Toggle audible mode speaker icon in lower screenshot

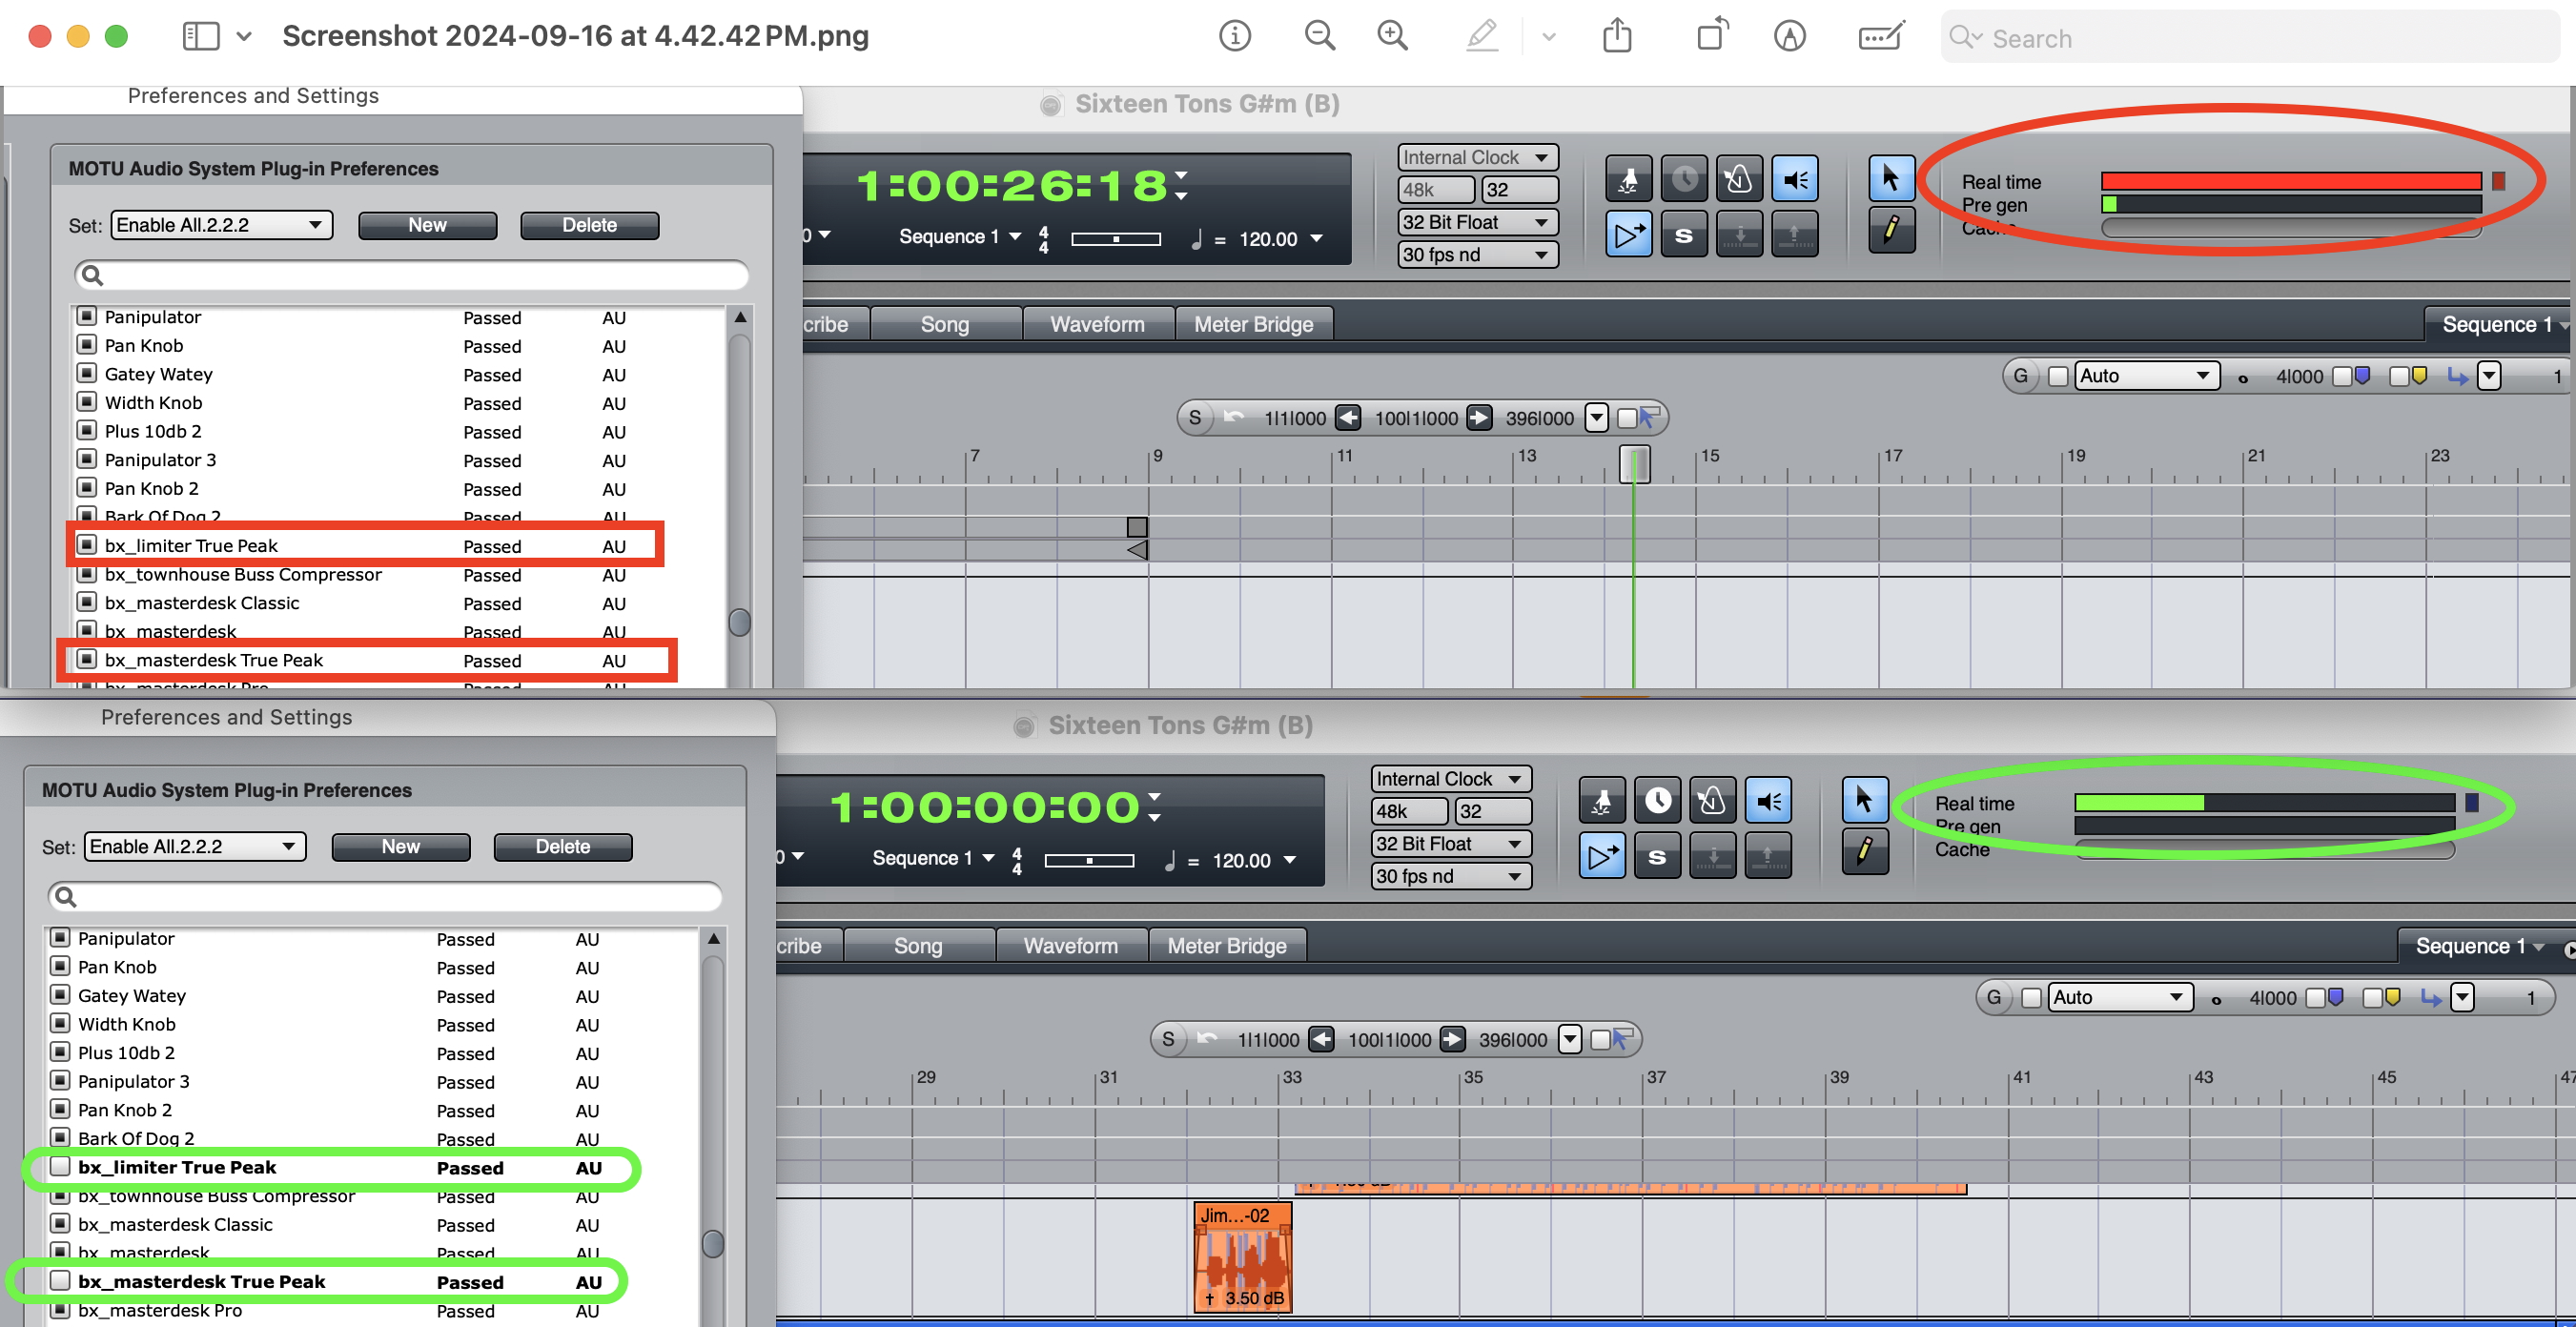pos(1767,800)
